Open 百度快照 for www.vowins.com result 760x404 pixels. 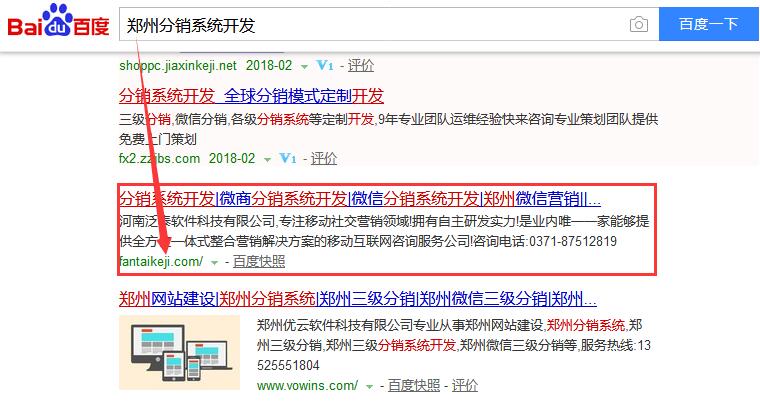[413, 385]
